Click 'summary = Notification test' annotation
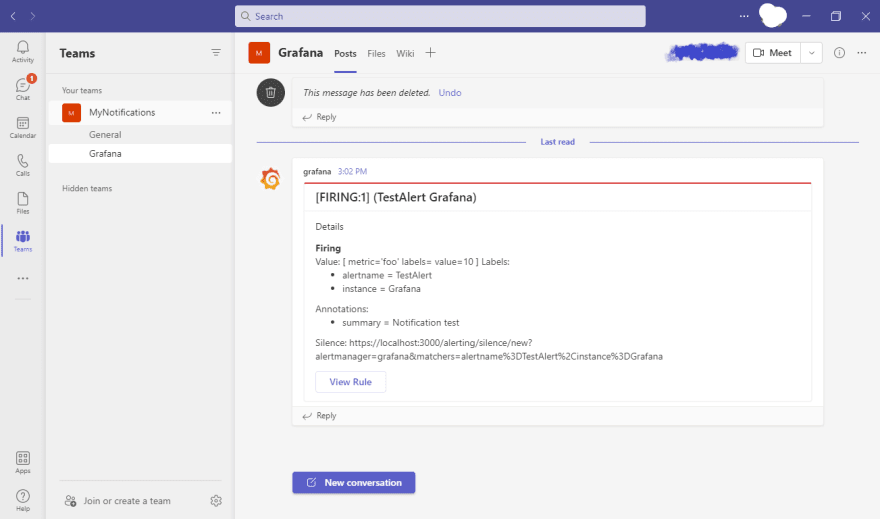880x519 pixels. (401, 323)
